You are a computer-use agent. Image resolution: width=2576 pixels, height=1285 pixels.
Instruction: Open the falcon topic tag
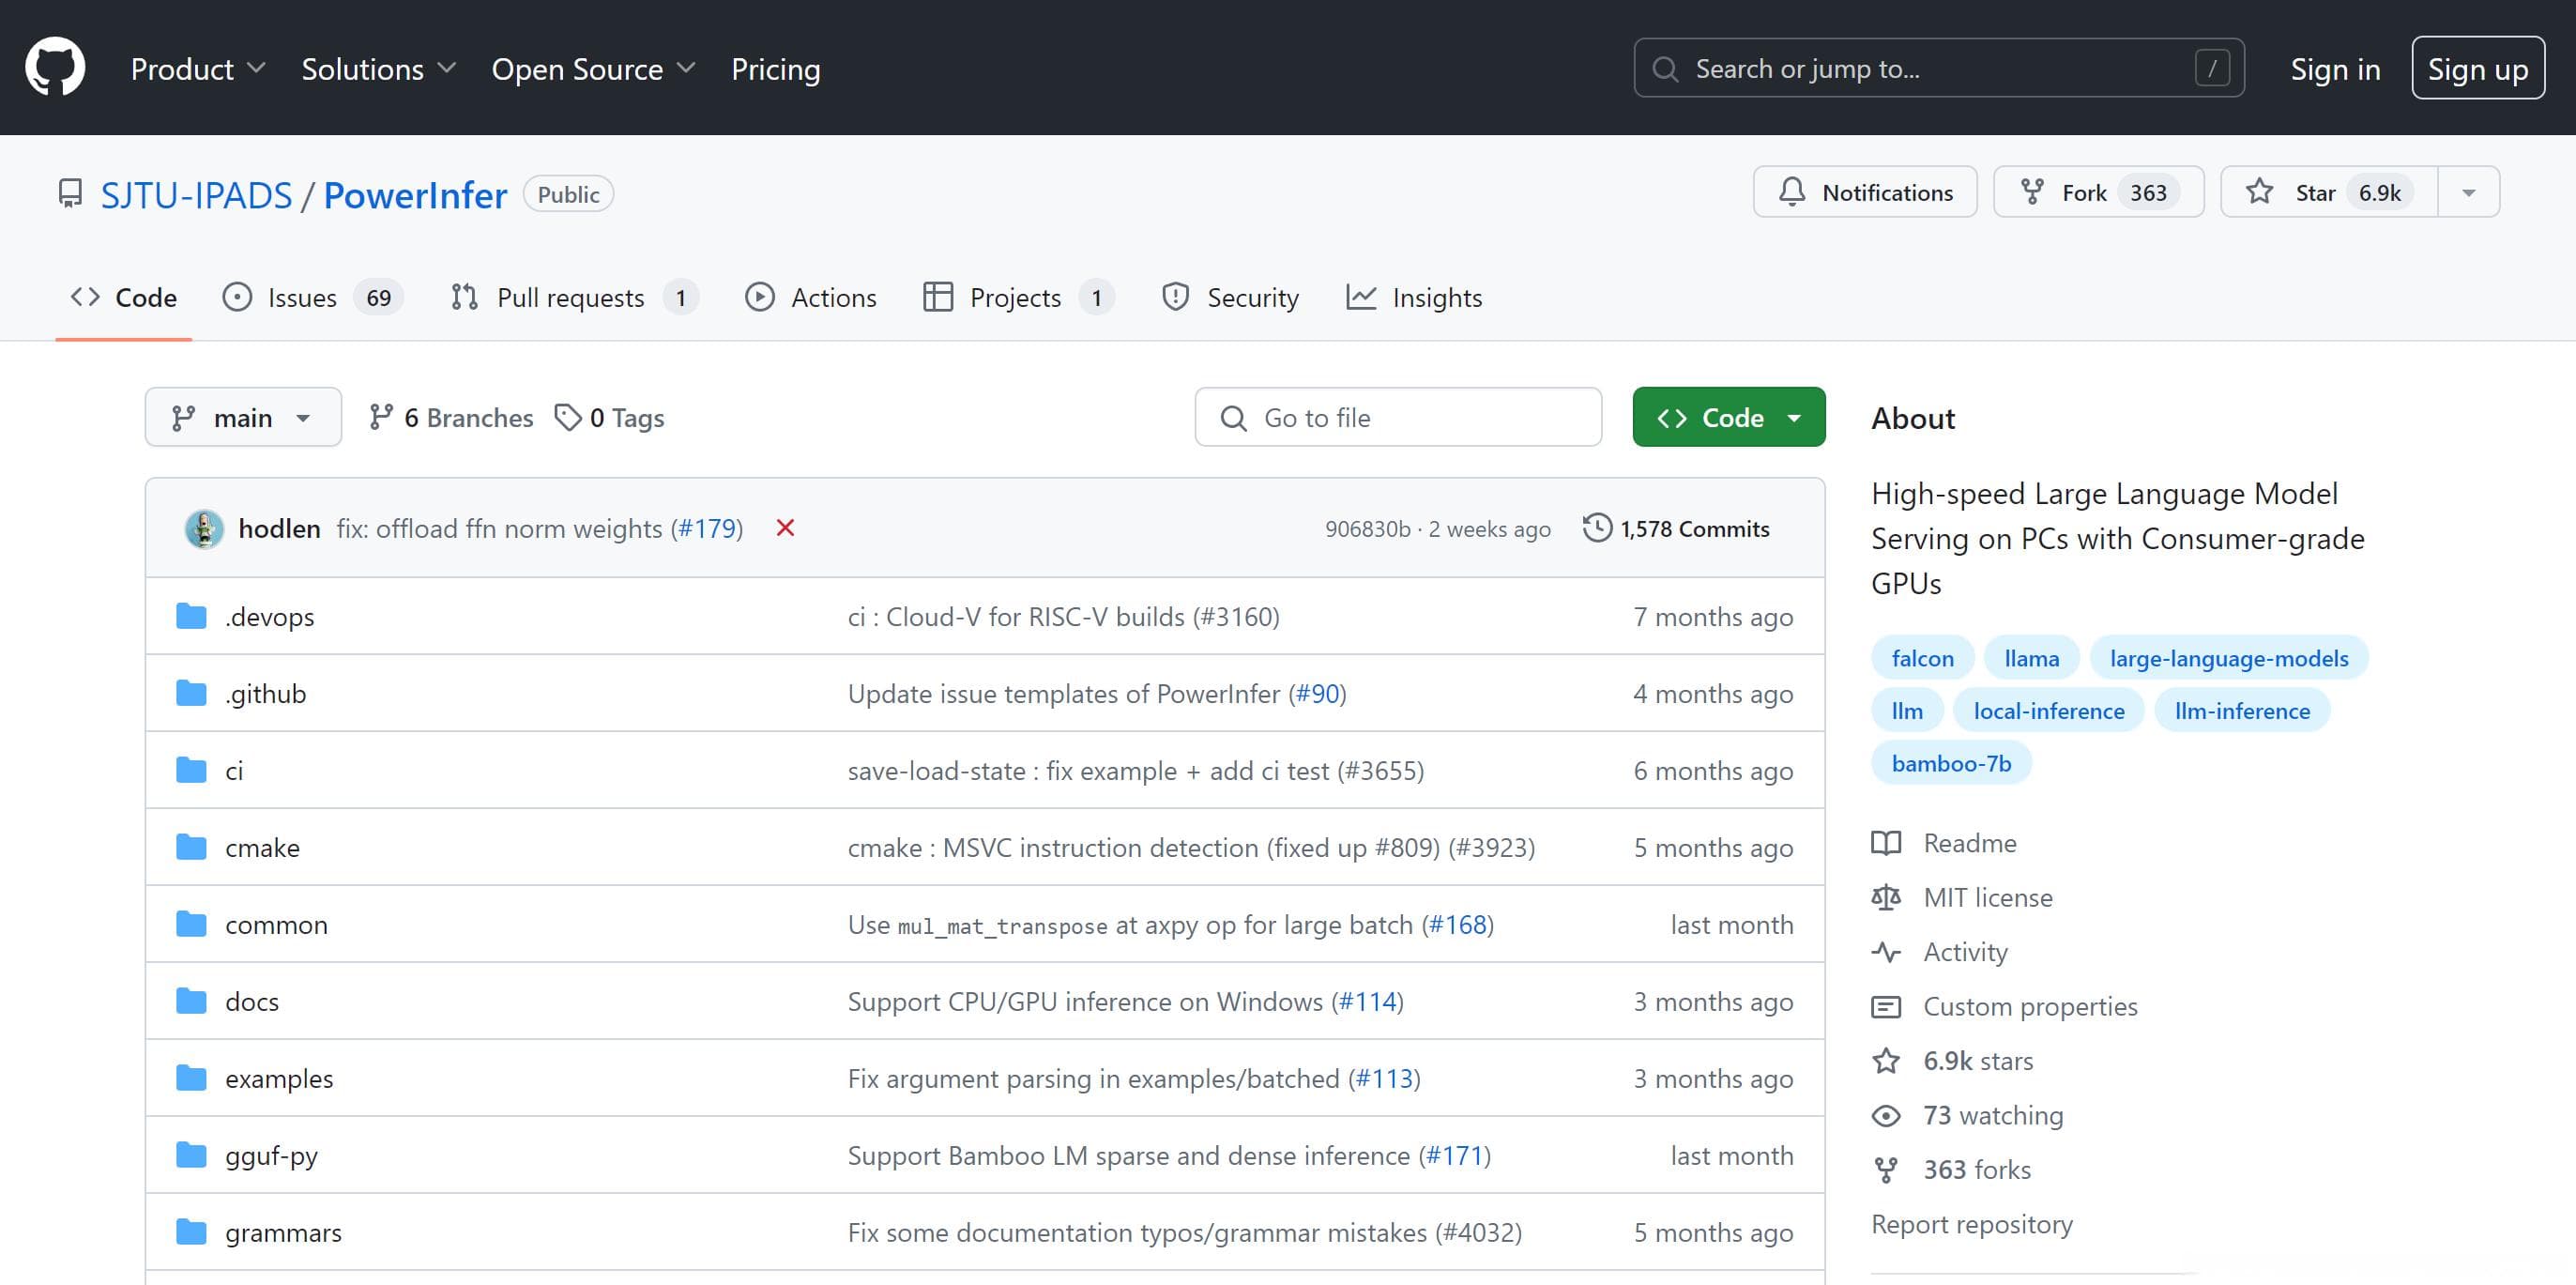point(1922,658)
